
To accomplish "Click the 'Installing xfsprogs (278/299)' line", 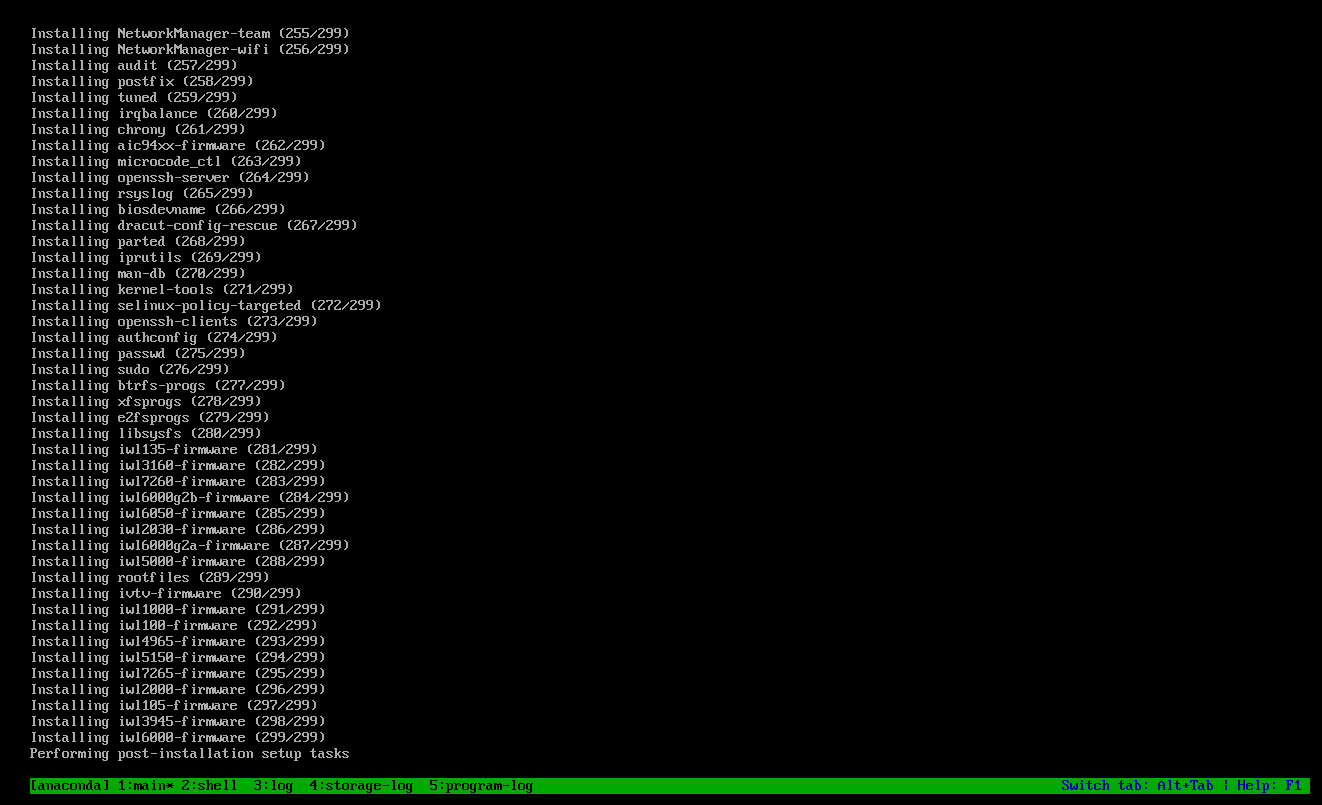I will [x=146, y=402].
